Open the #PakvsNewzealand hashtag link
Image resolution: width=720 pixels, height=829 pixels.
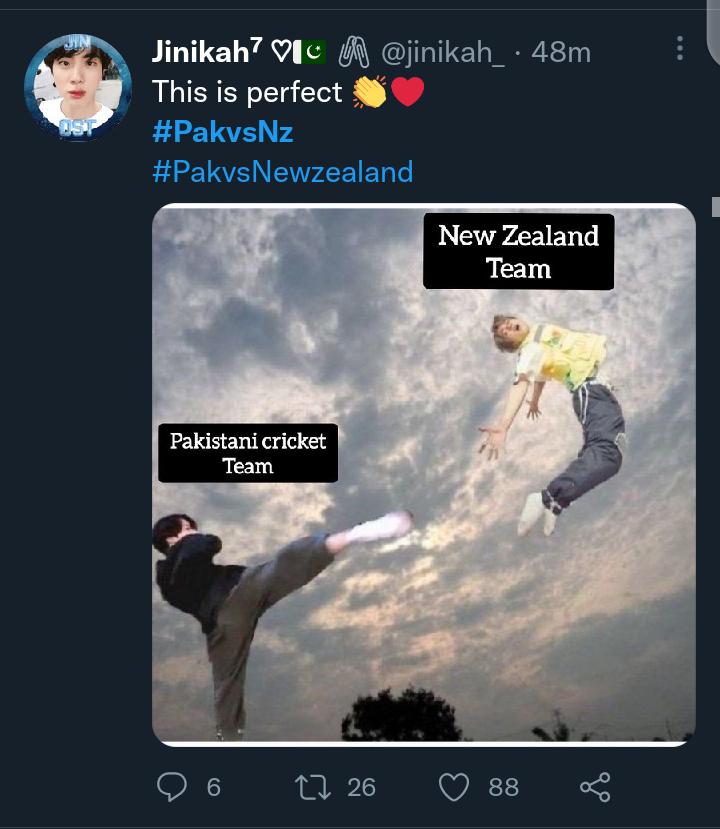click(283, 172)
